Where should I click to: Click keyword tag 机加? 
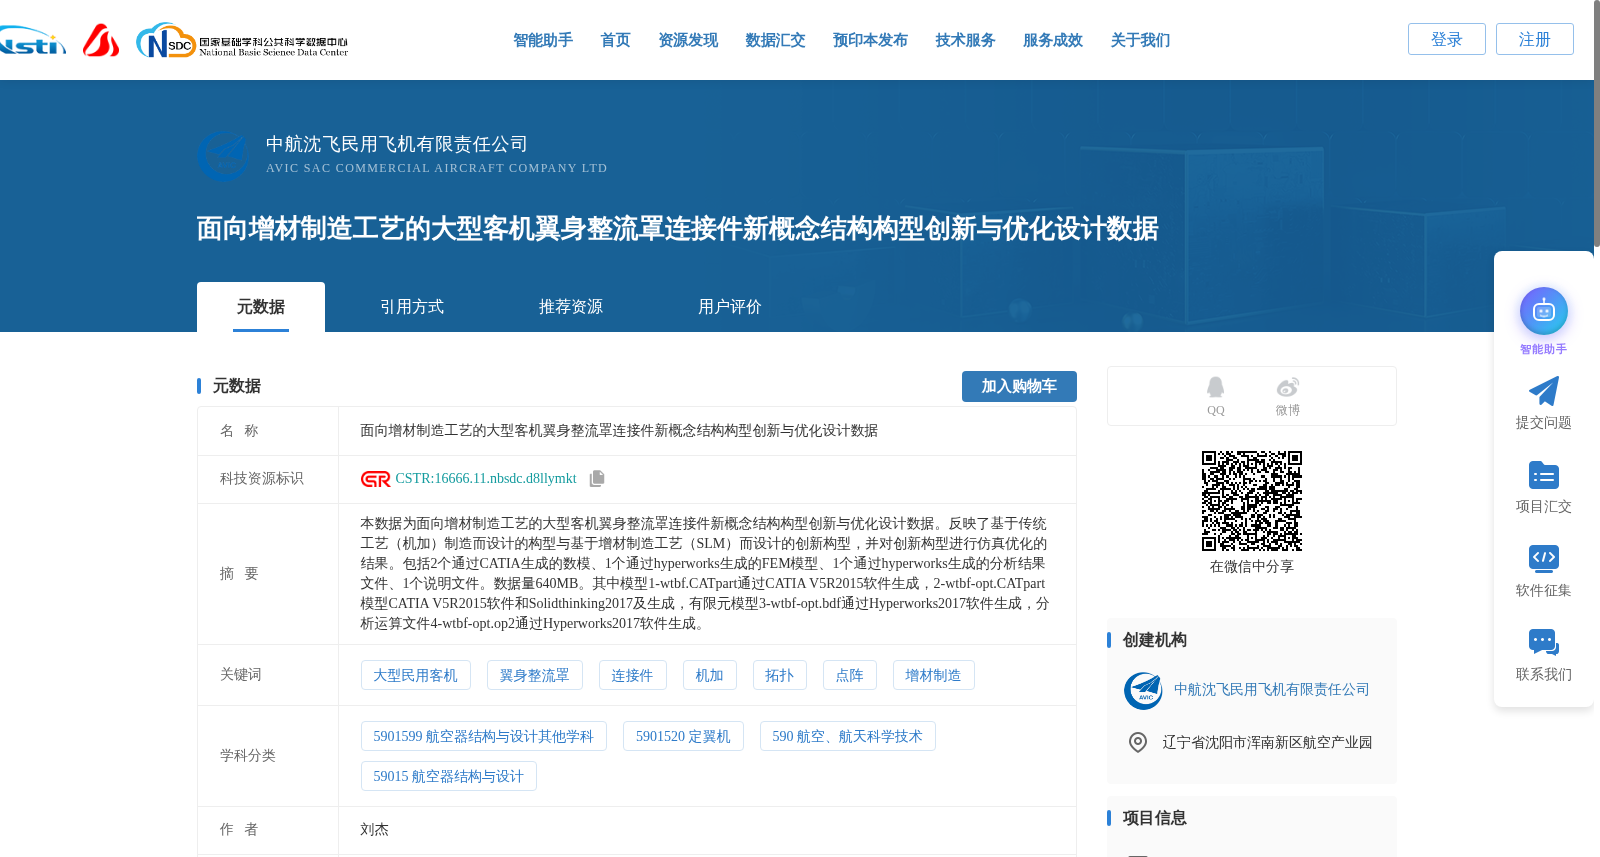(710, 675)
